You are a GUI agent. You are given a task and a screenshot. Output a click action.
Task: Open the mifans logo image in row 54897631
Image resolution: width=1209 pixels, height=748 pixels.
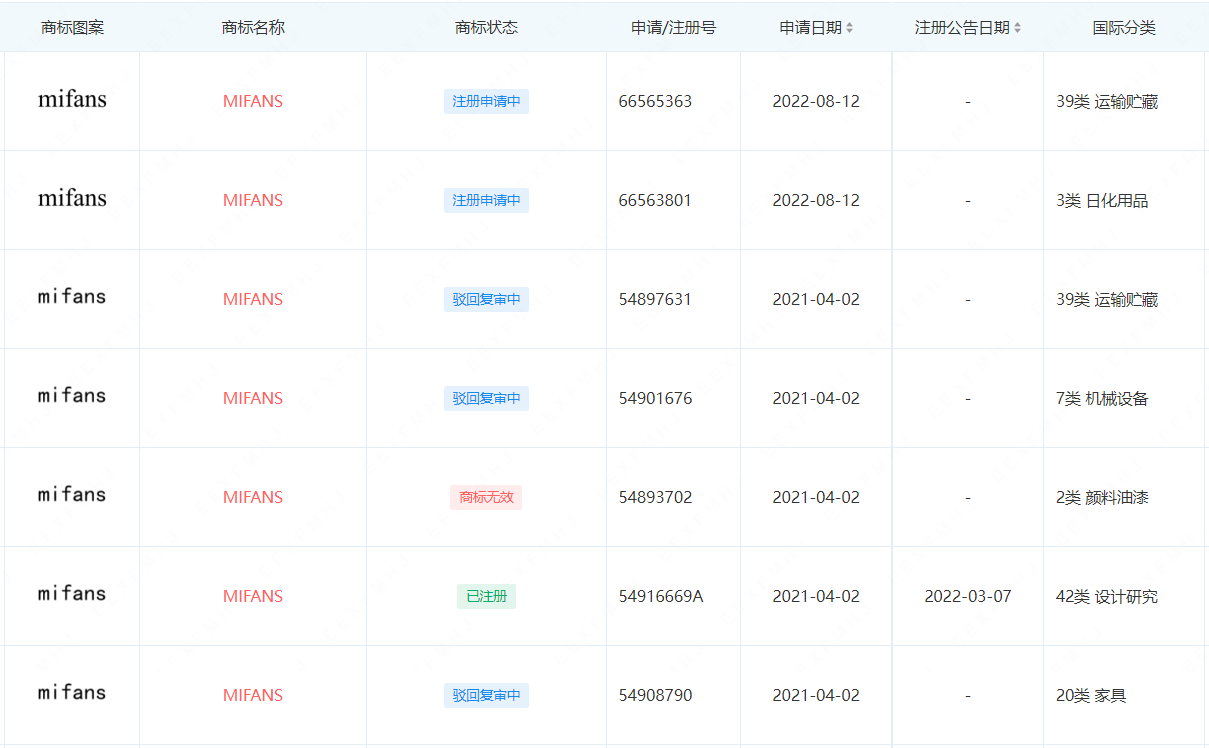coord(72,297)
